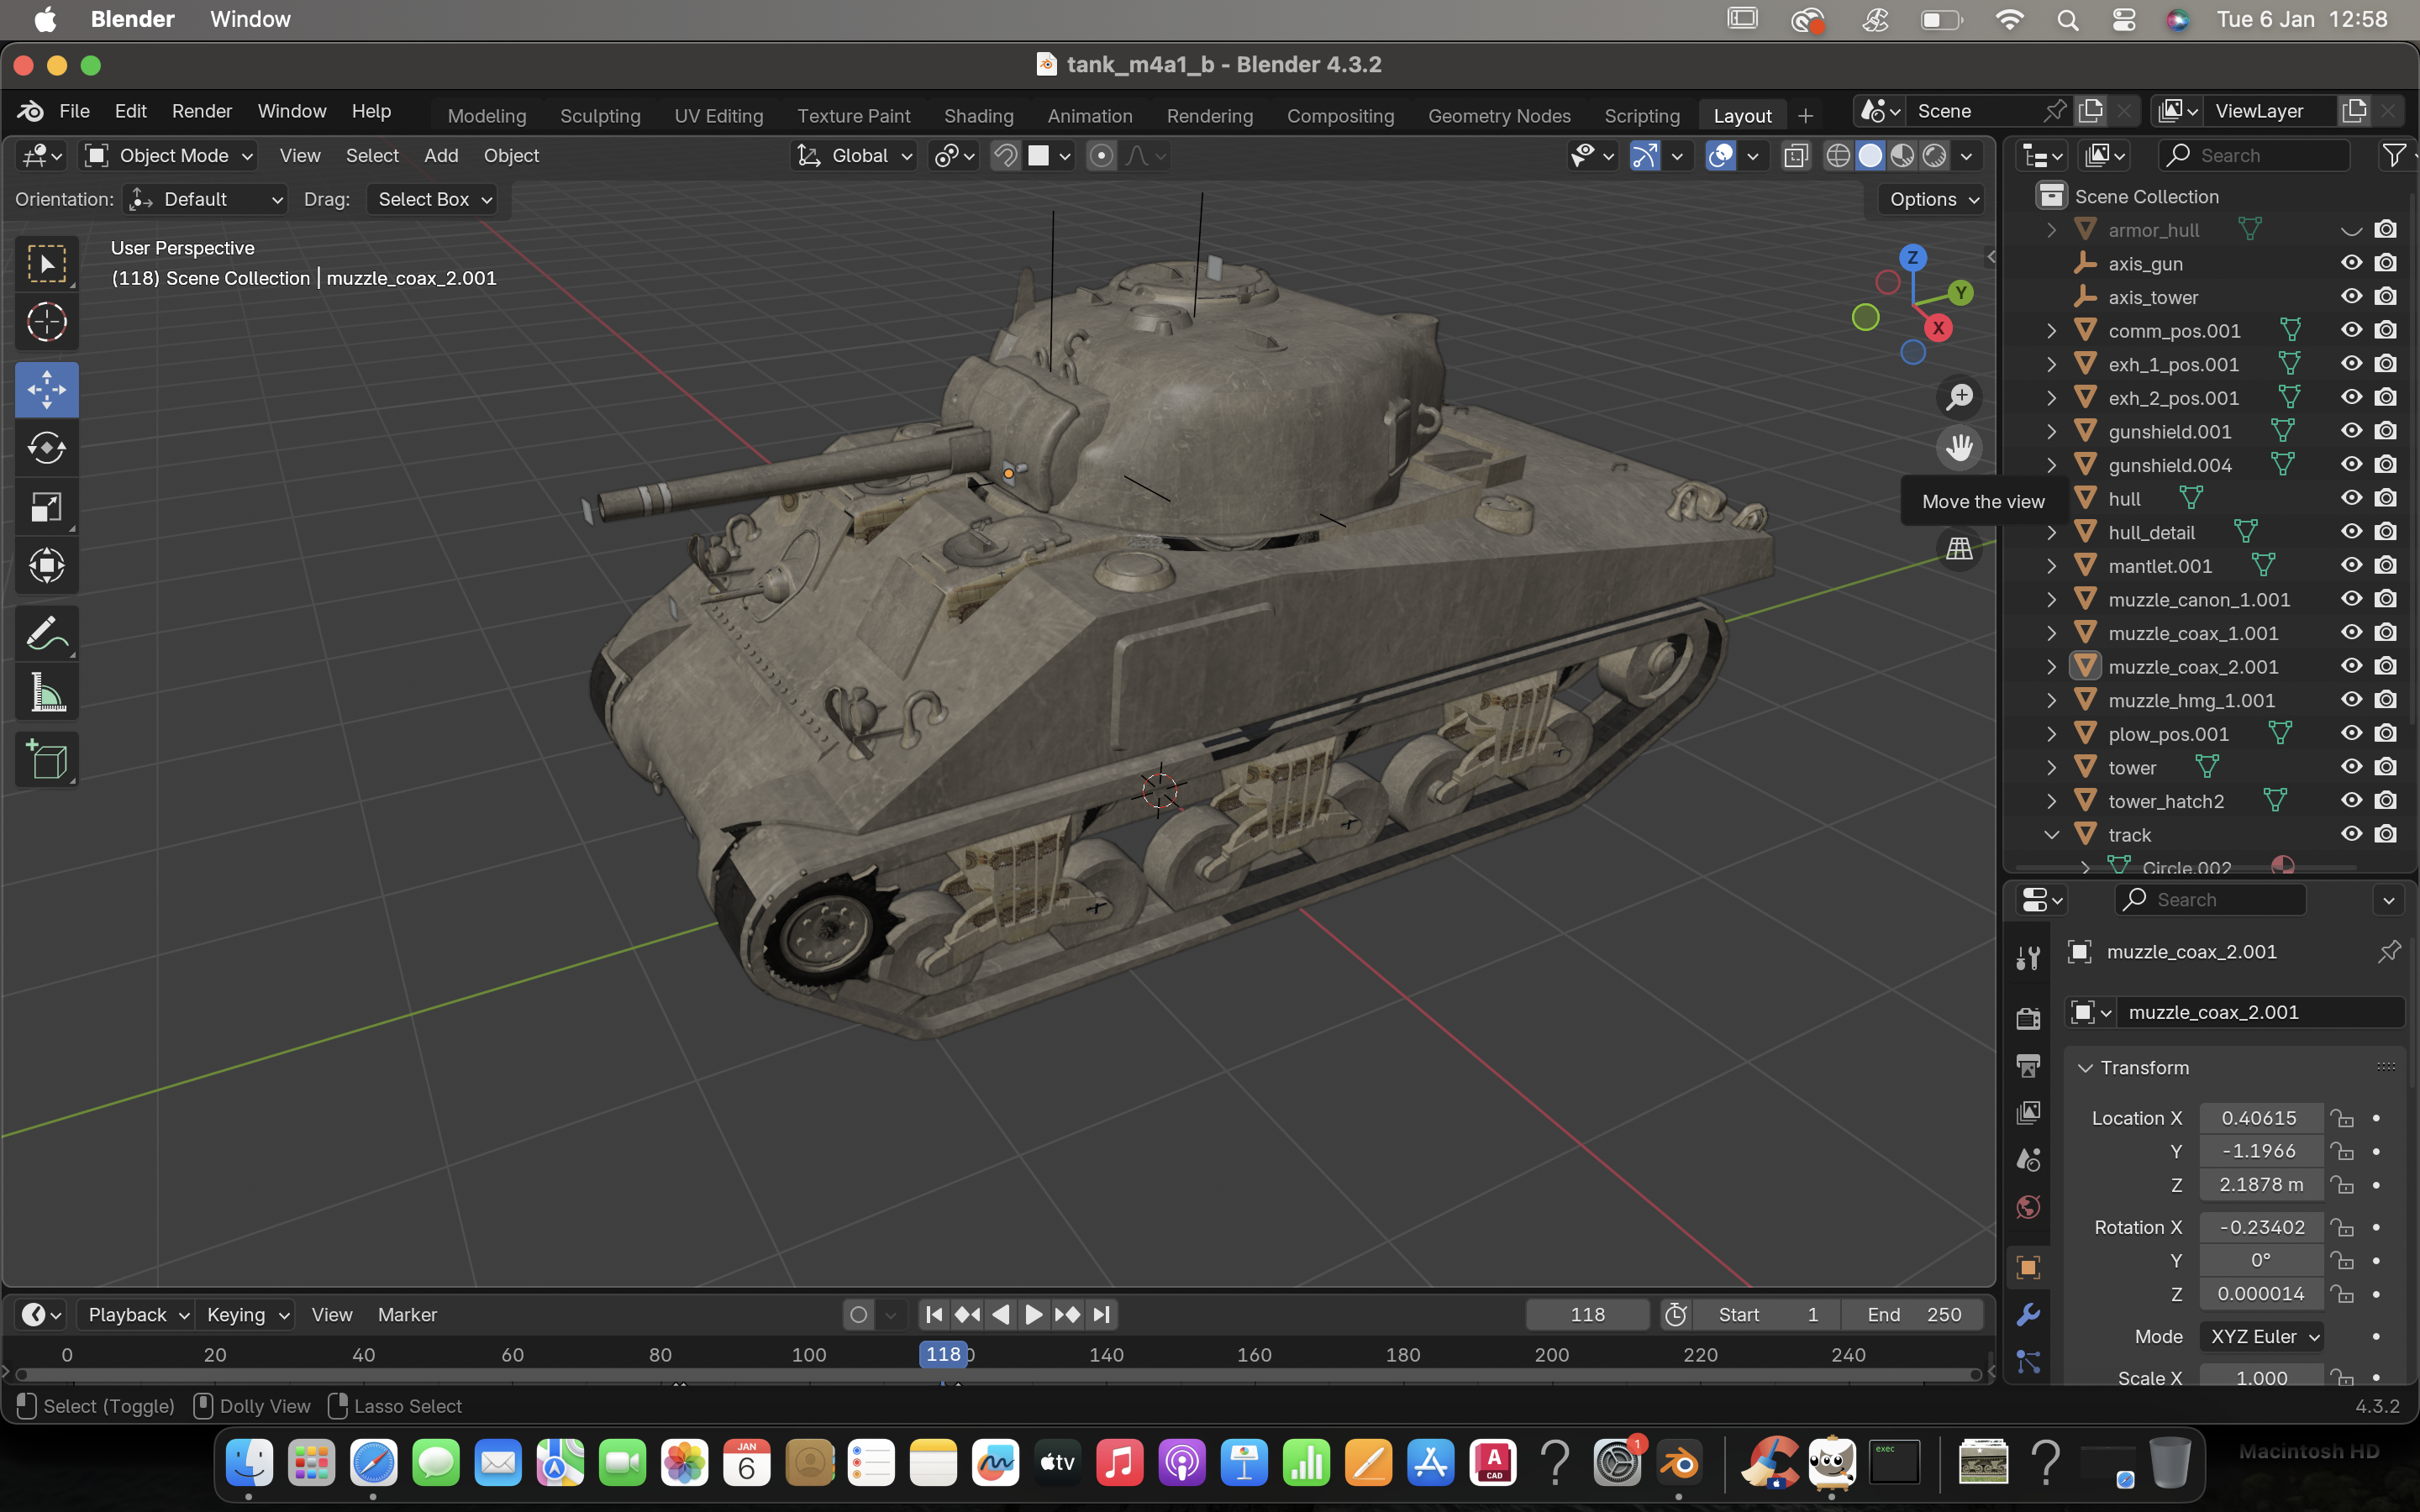Select the Rotate tool
The image size is (2420, 1512).
click(46, 448)
